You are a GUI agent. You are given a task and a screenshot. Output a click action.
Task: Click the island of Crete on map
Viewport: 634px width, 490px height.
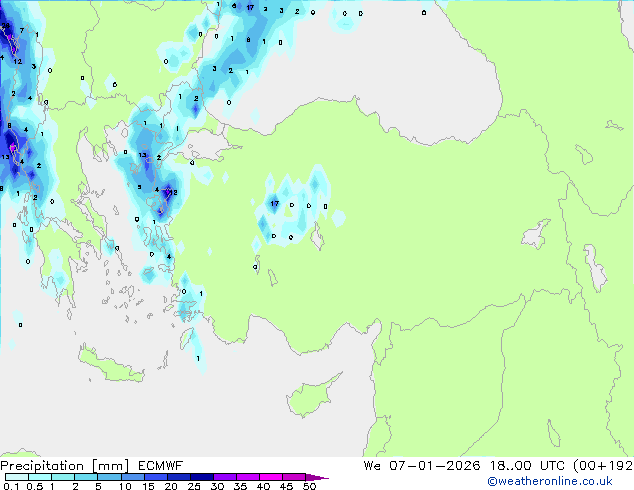111,365
